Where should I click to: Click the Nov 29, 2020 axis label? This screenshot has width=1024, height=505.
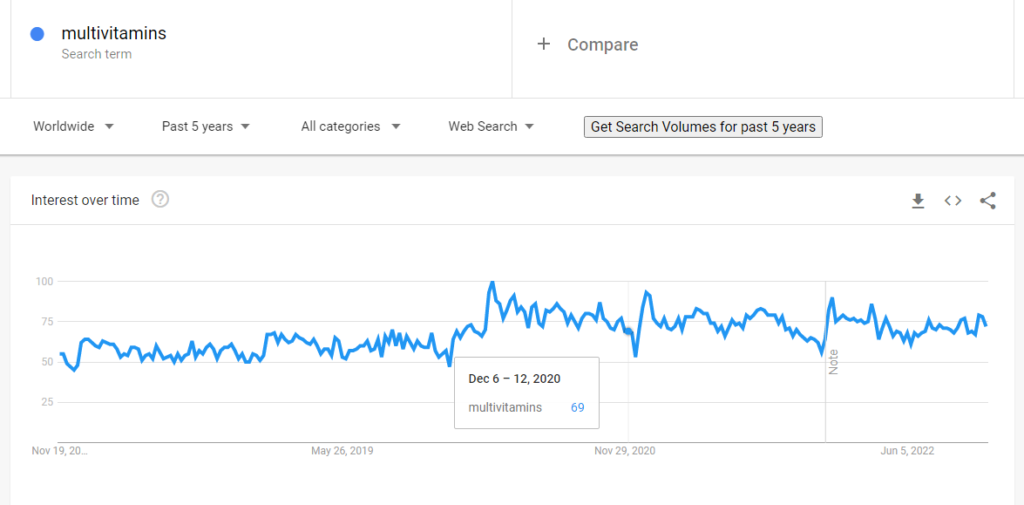coord(625,451)
